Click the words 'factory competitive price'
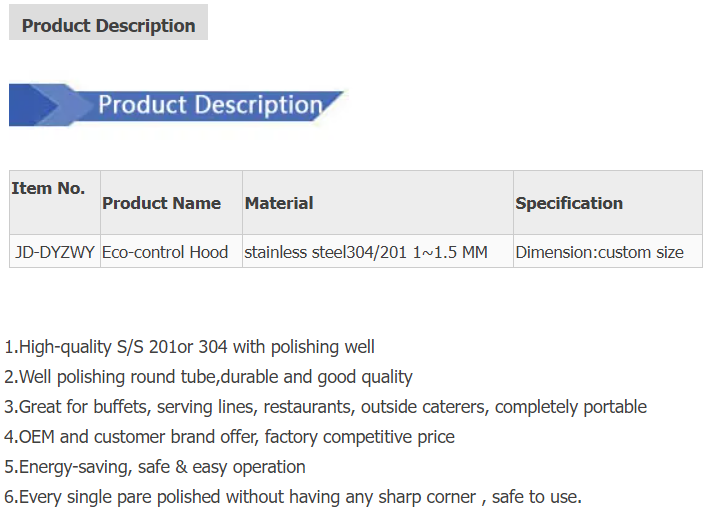Screen dimensions: 710x510 click(x=360, y=437)
